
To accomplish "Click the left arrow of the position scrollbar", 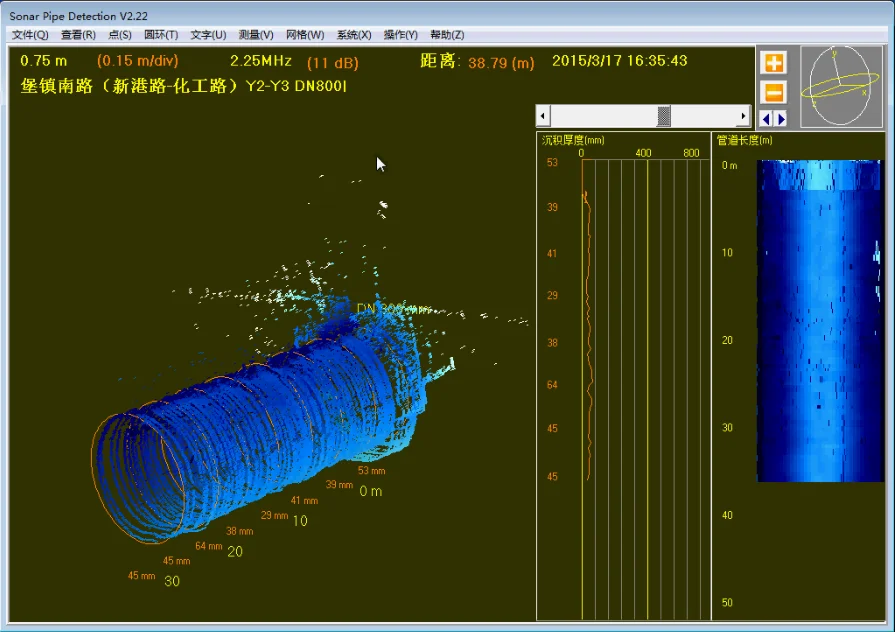I will [542, 115].
